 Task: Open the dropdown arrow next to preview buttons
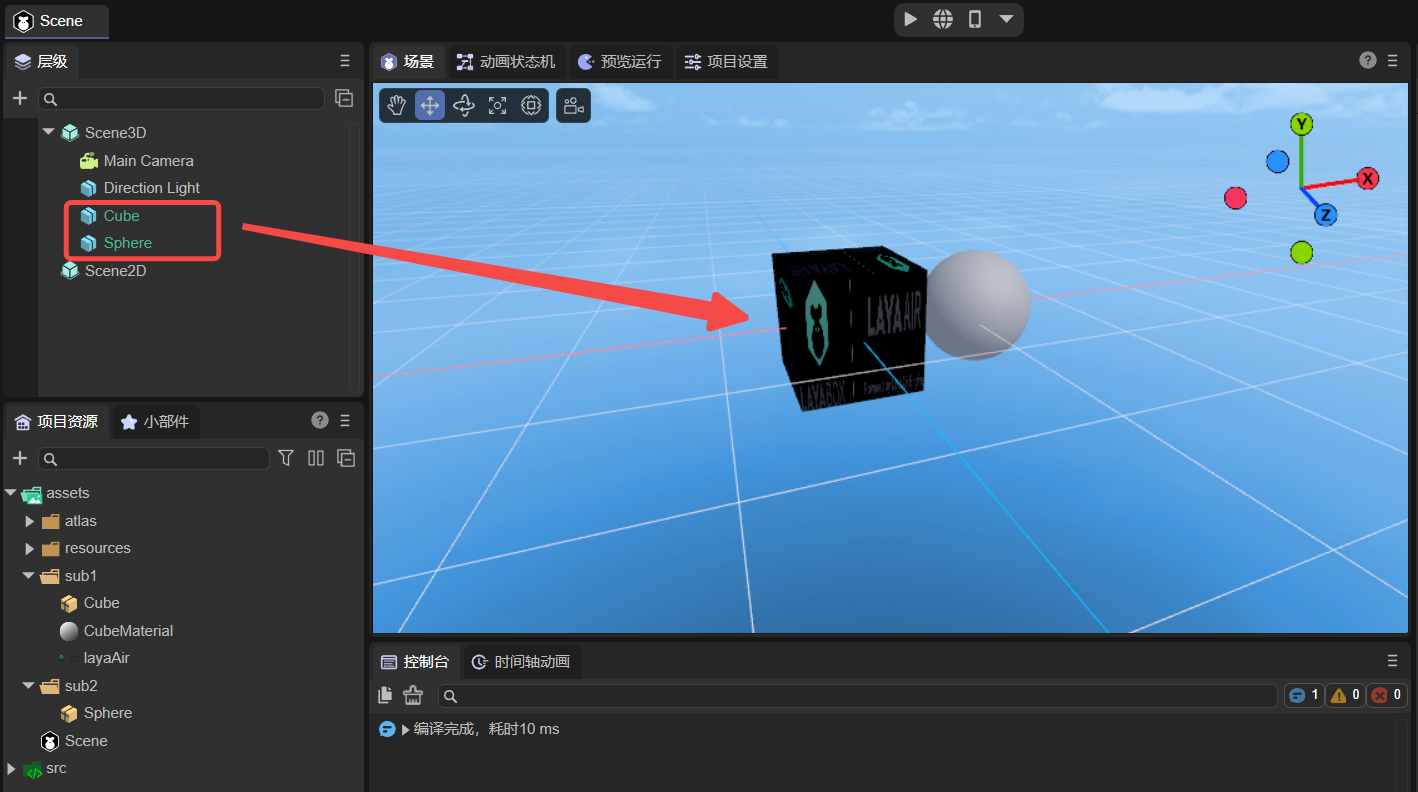[1006, 19]
